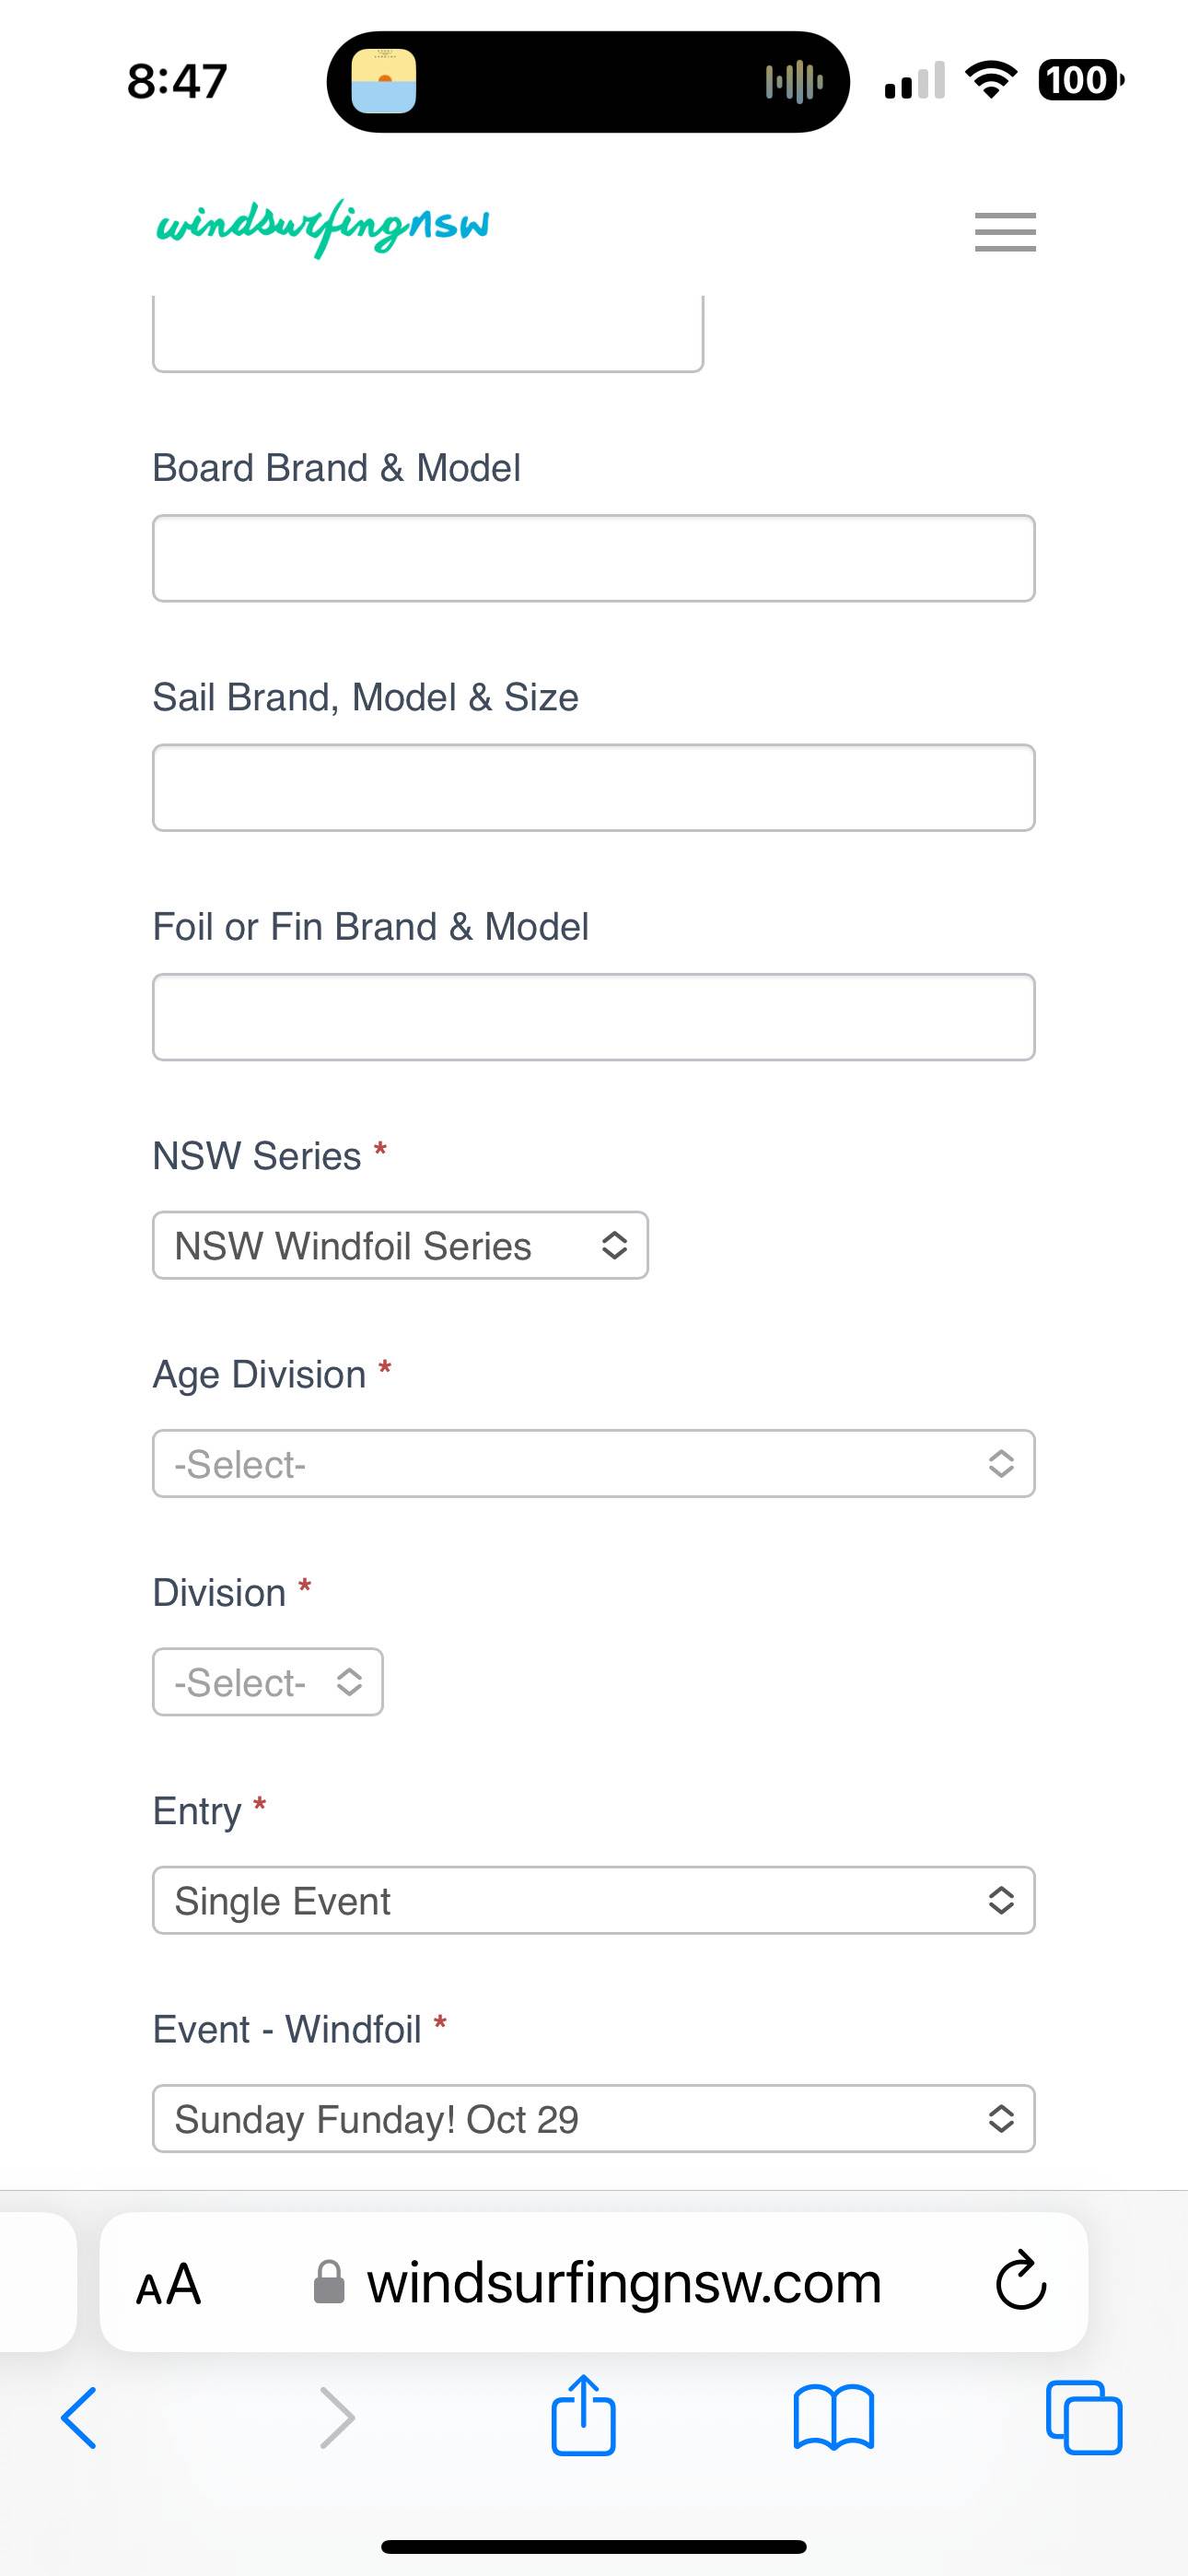Open the Division select dropdown
This screenshot has height=2576, width=1188.
[267, 1682]
